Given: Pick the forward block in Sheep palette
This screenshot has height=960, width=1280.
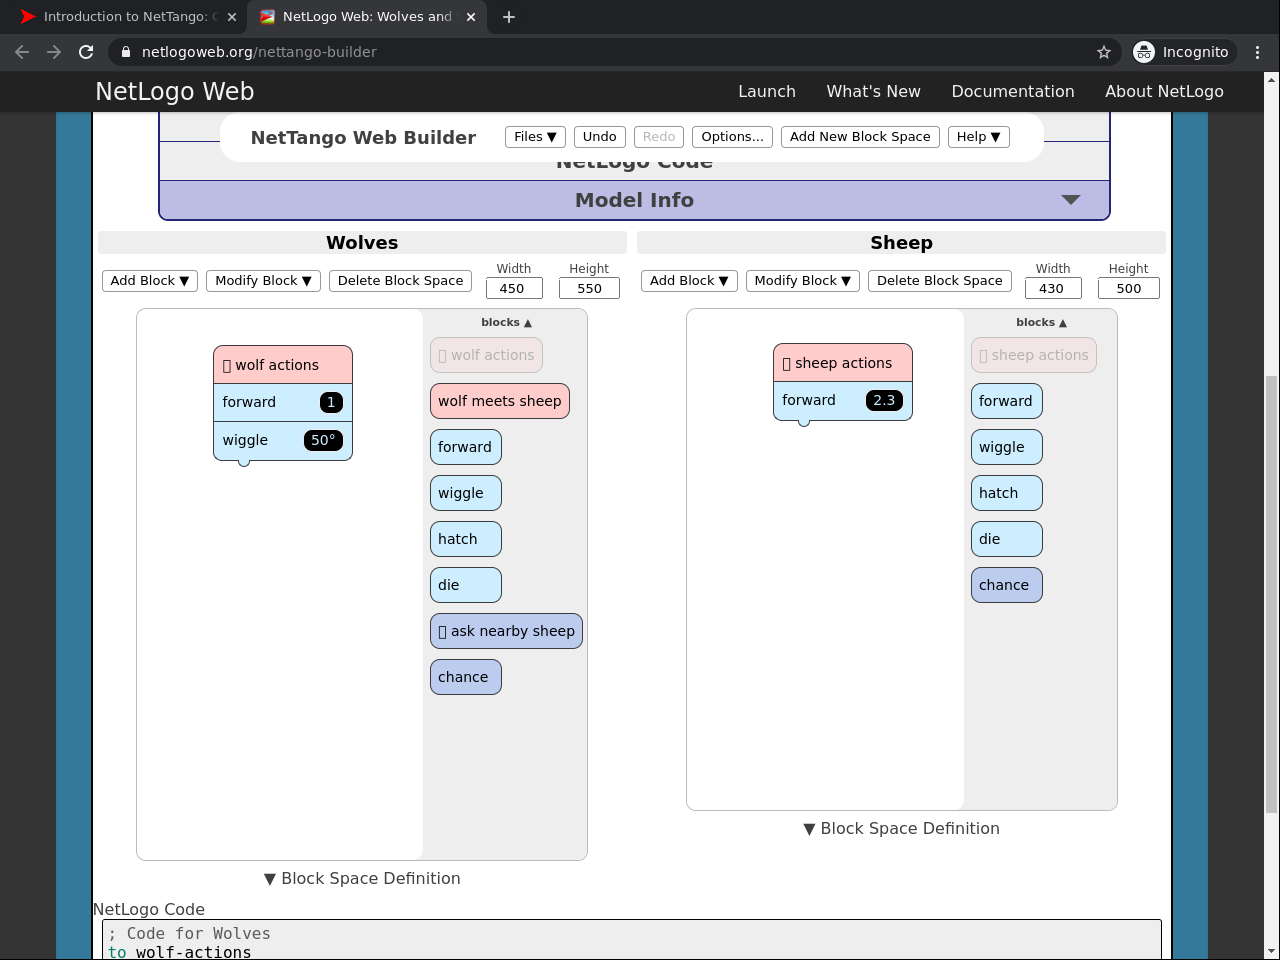Looking at the screenshot, I should [1007, 401].
